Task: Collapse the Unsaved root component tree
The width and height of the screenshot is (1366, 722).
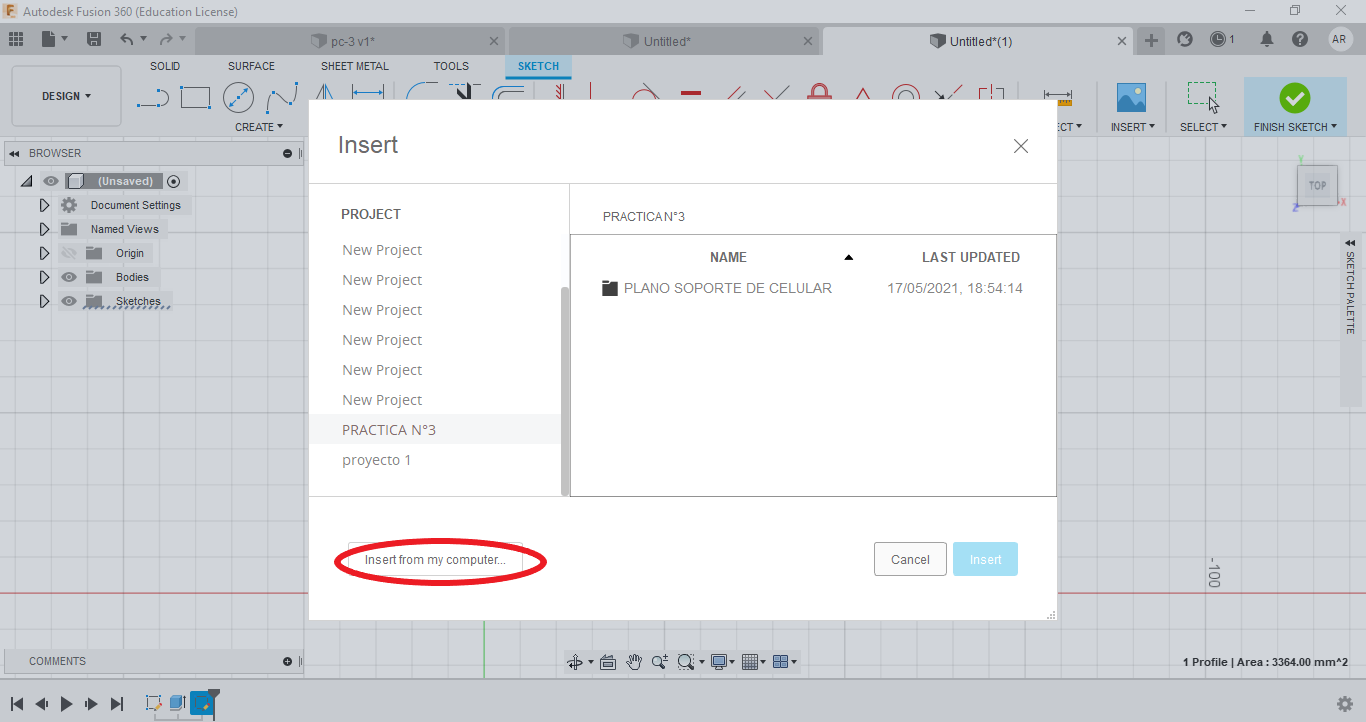Action: click(26, 181)
